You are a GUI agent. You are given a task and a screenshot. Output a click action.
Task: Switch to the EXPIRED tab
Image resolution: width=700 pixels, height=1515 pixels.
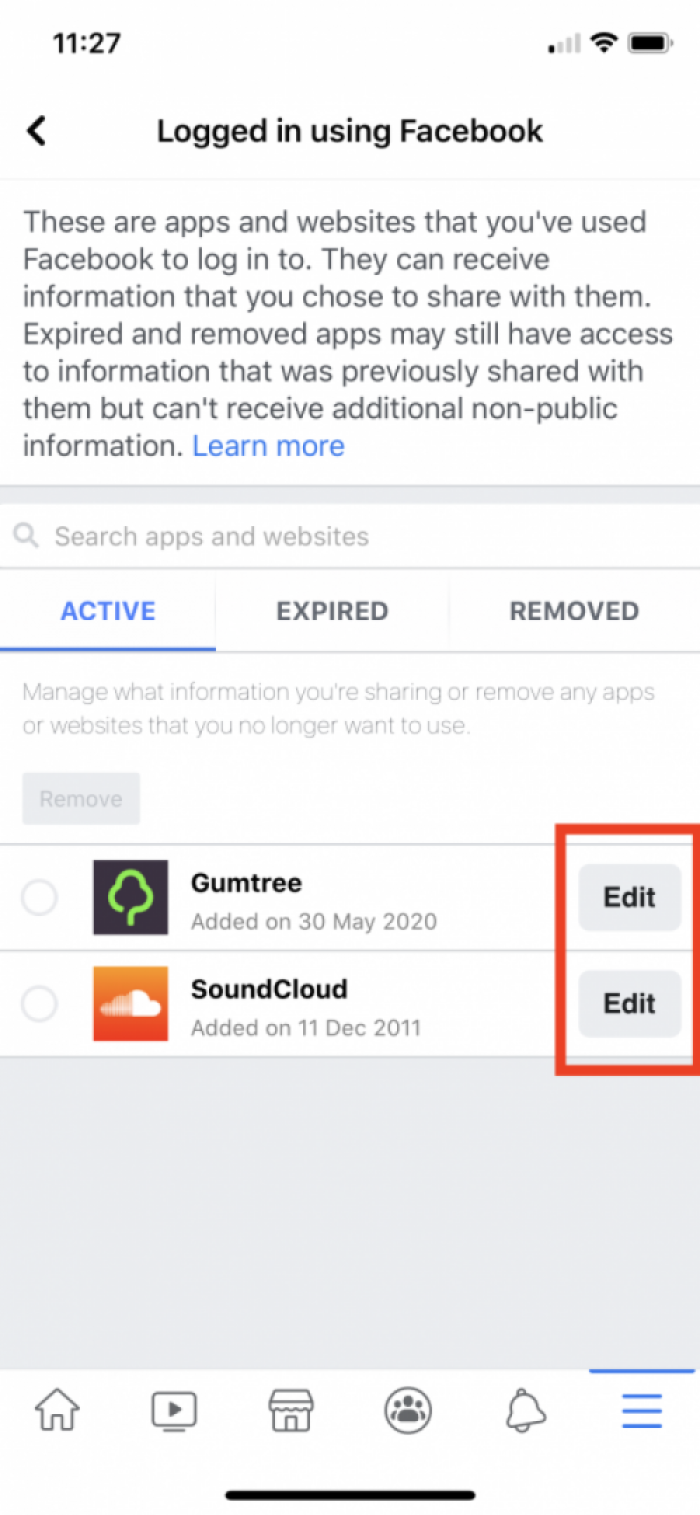coord(331,611)
